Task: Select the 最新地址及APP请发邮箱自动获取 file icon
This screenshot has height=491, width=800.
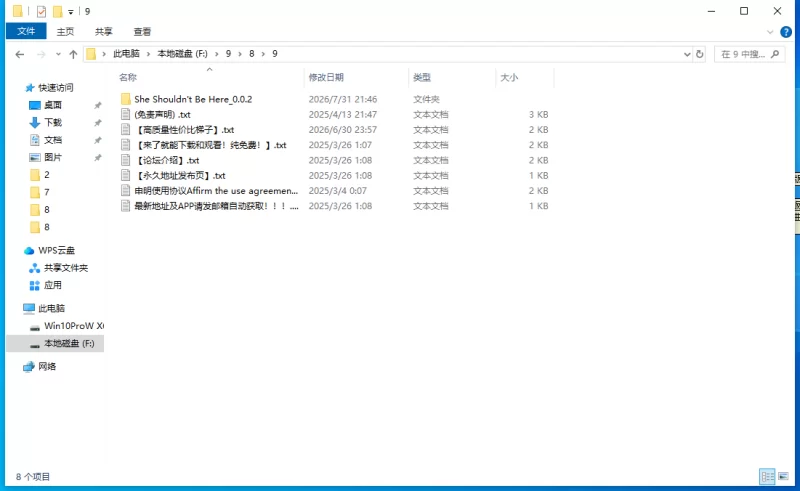Action: pyautogui.click(x=126, y=206)
